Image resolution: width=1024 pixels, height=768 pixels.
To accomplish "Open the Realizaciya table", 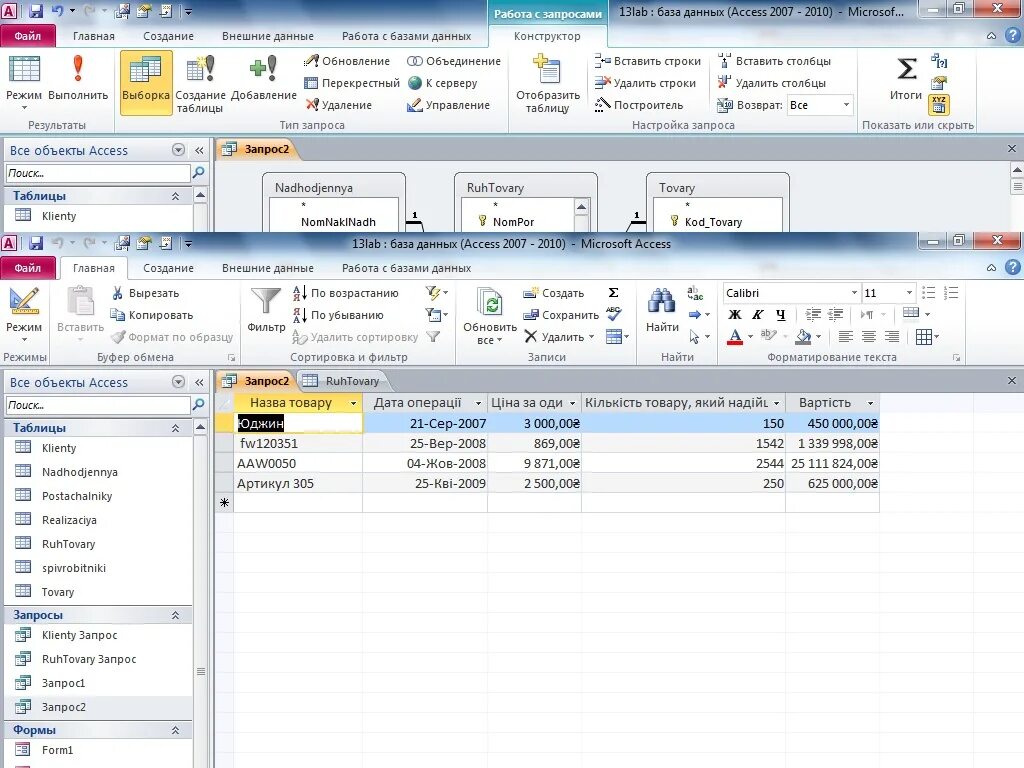I will pyautogui.click(x=69, y=520).
